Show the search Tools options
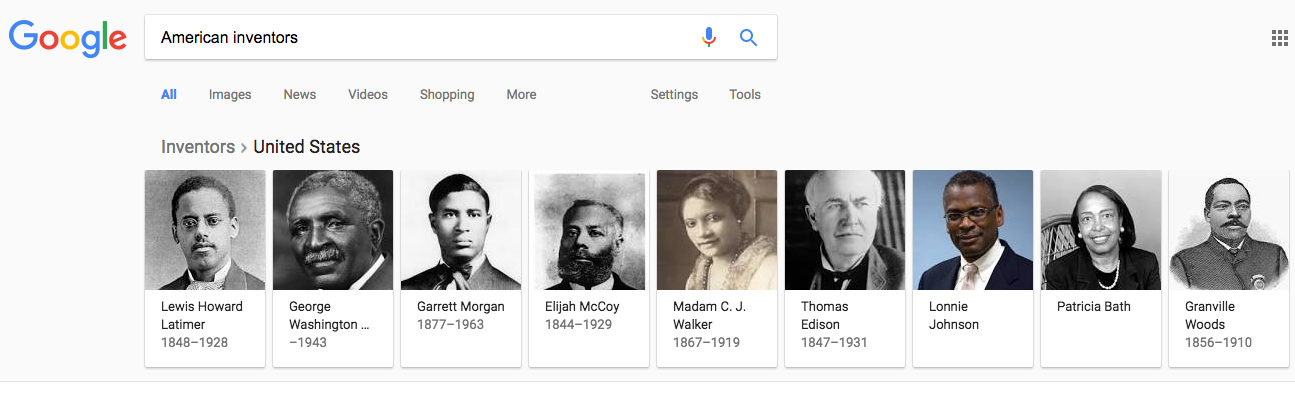The height and width of the screenshot is (403, 1295). click(x=745, y=95)
